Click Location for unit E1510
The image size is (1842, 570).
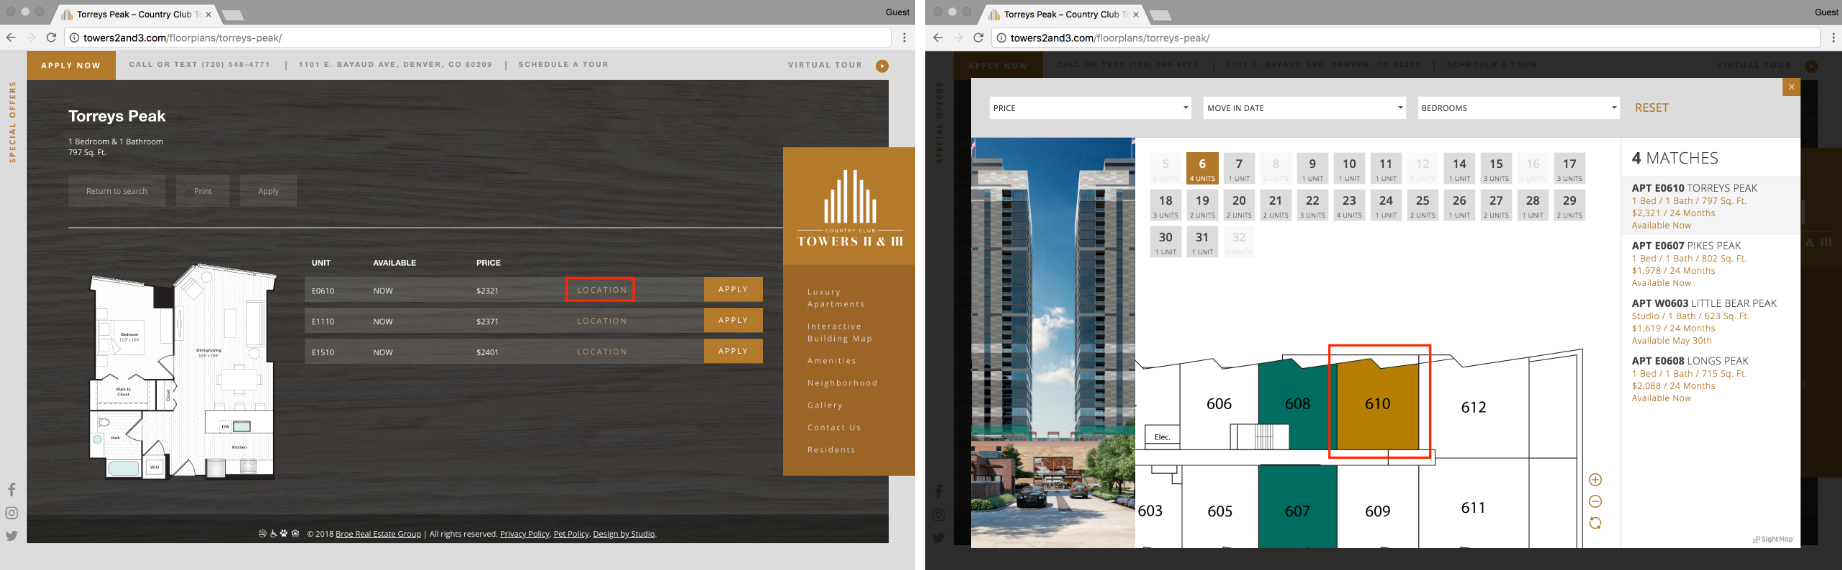click(602, 352)
